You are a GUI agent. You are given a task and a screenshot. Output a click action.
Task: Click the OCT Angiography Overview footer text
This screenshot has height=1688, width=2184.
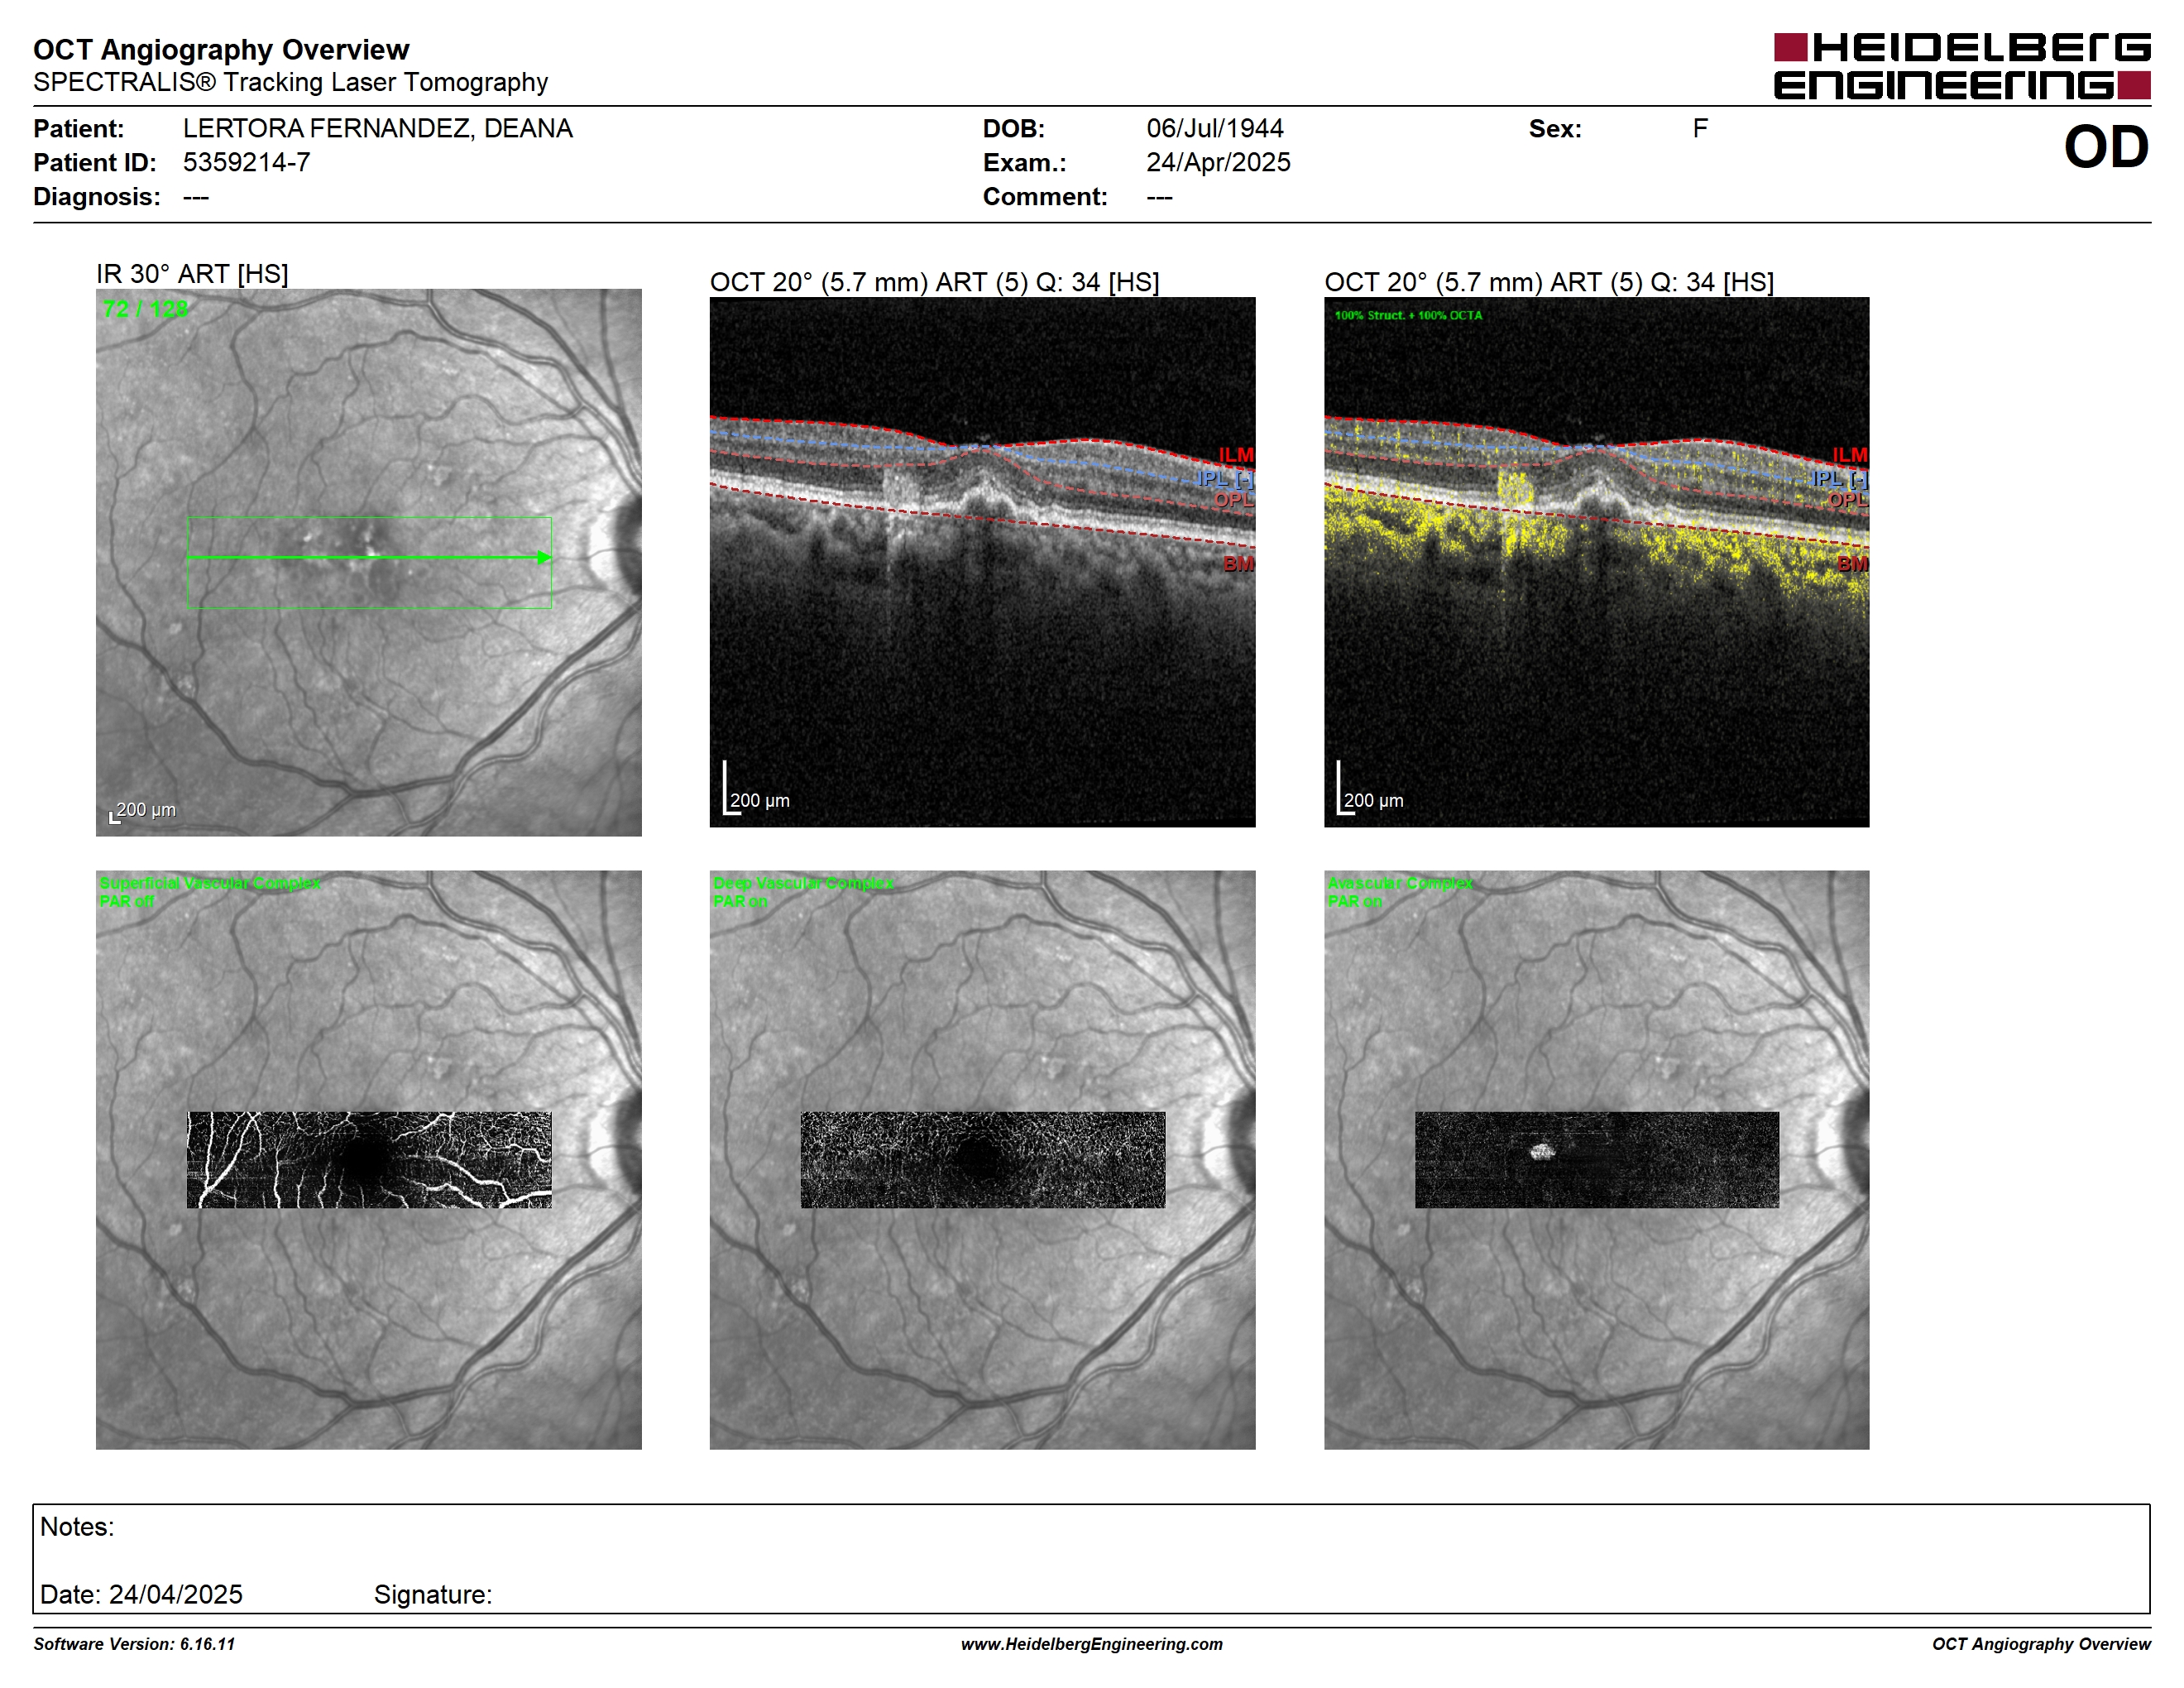tap(2041, 1644)
